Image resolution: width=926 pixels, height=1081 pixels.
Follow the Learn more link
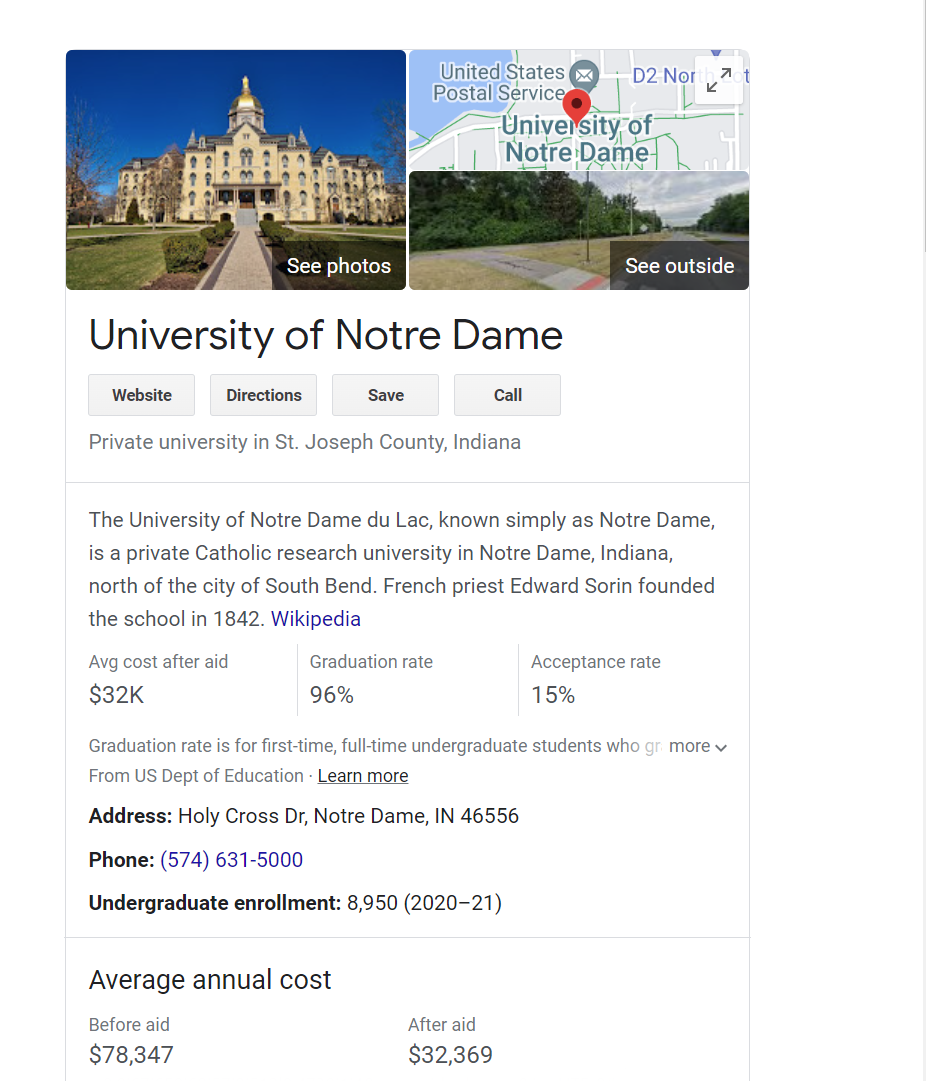[x=362, y=776]
